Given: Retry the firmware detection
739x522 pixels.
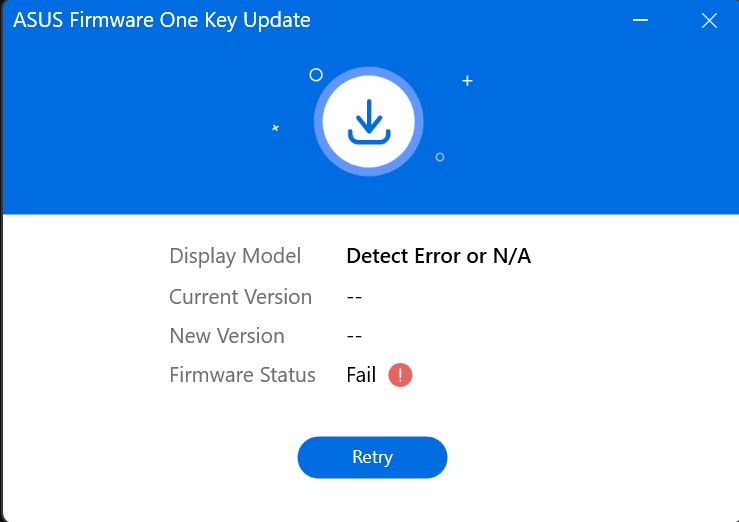Looking at the screenshot, I should click(x=372, y=457).
